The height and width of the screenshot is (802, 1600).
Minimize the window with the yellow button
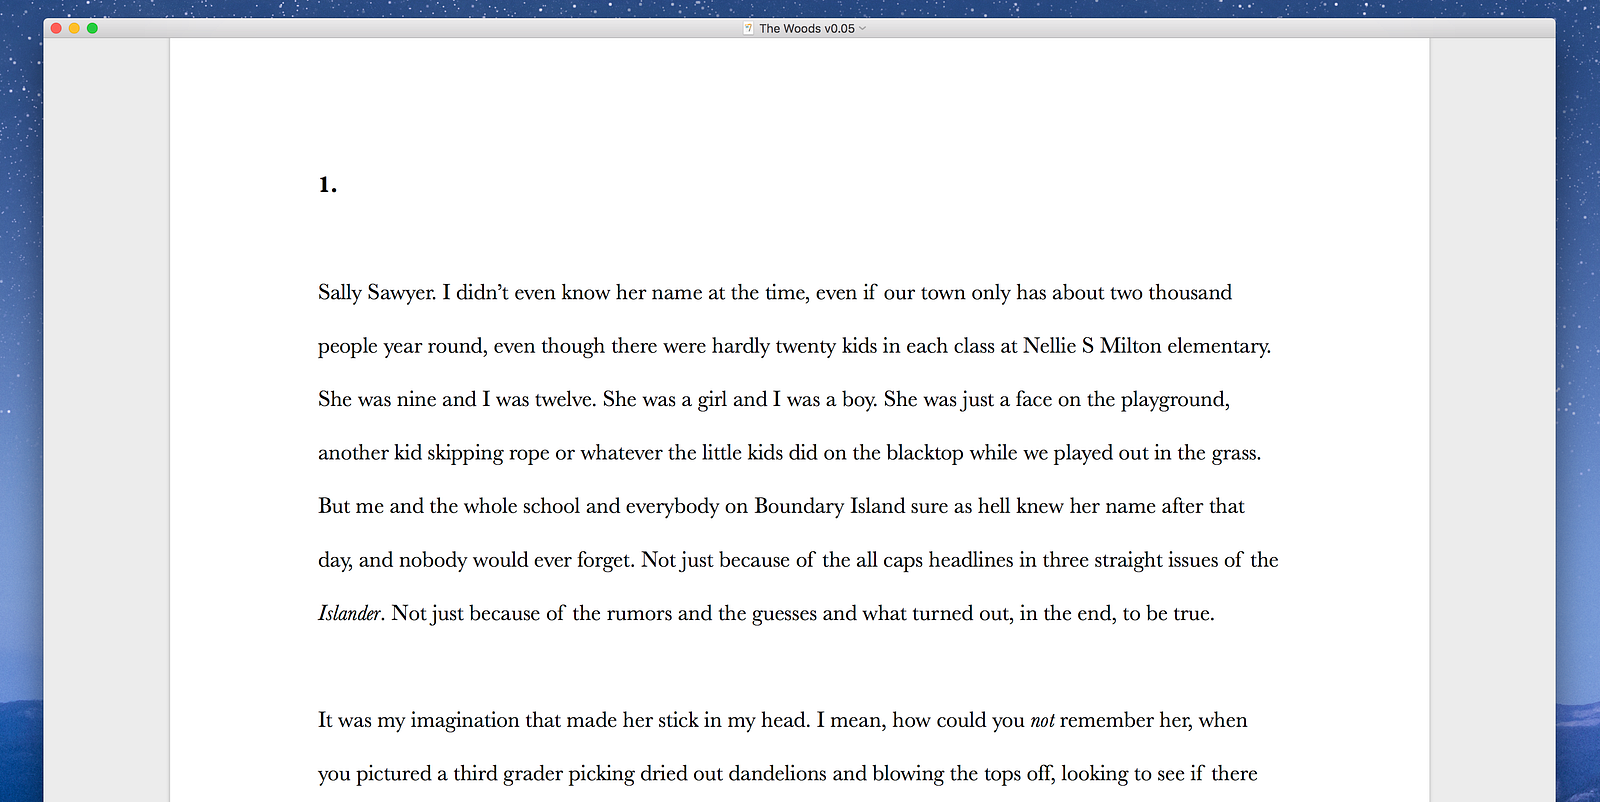pos(74,28)
